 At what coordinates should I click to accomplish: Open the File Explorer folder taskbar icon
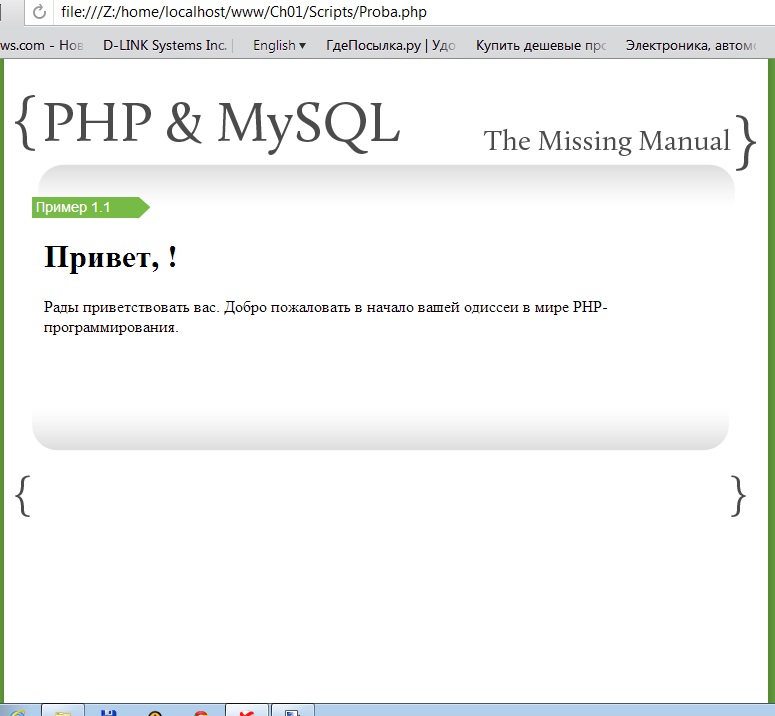tap(63, 711)
